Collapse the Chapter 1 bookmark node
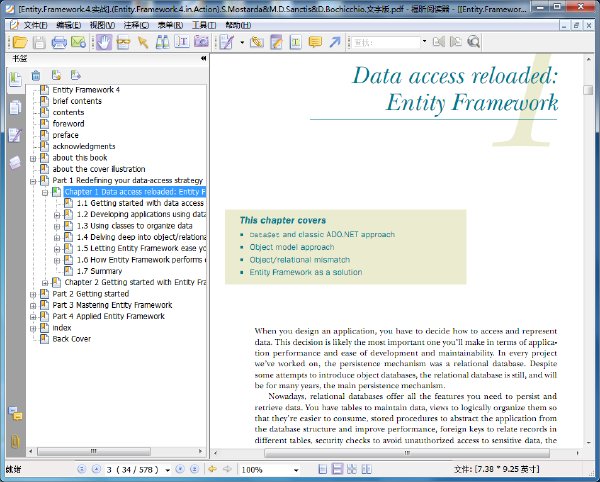This screenshot has width=600, height=482. [45, 192]
